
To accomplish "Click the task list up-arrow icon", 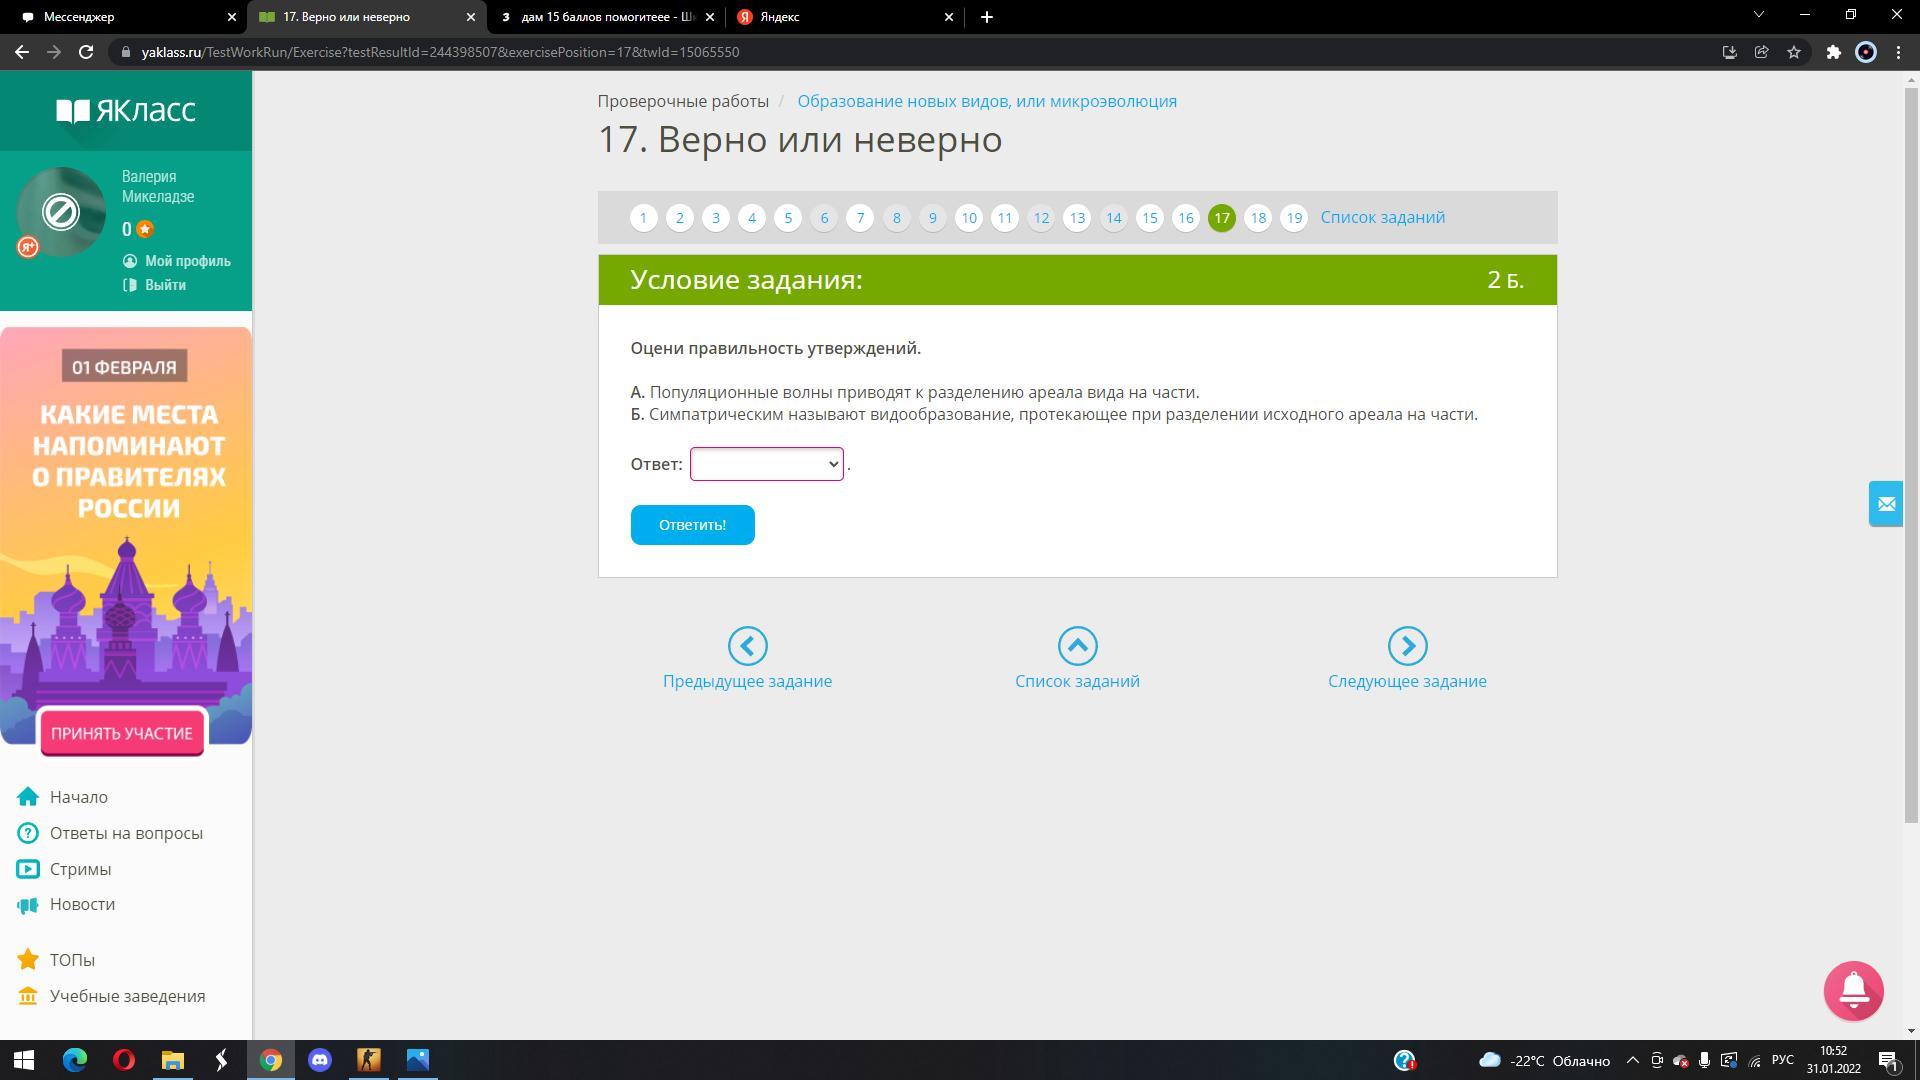I will pyautogui.click(x=1077, y=646).
